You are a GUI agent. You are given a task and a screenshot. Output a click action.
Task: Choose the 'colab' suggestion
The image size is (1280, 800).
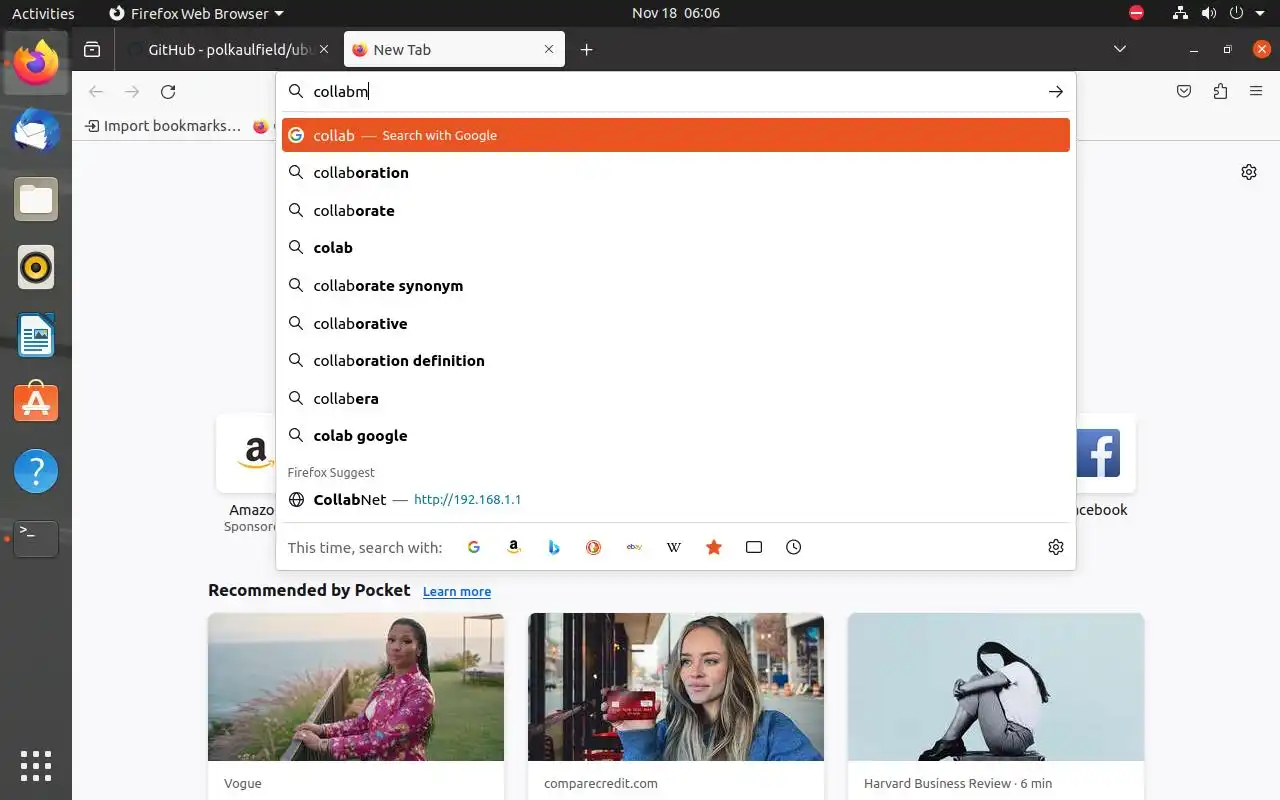[676, 248]
